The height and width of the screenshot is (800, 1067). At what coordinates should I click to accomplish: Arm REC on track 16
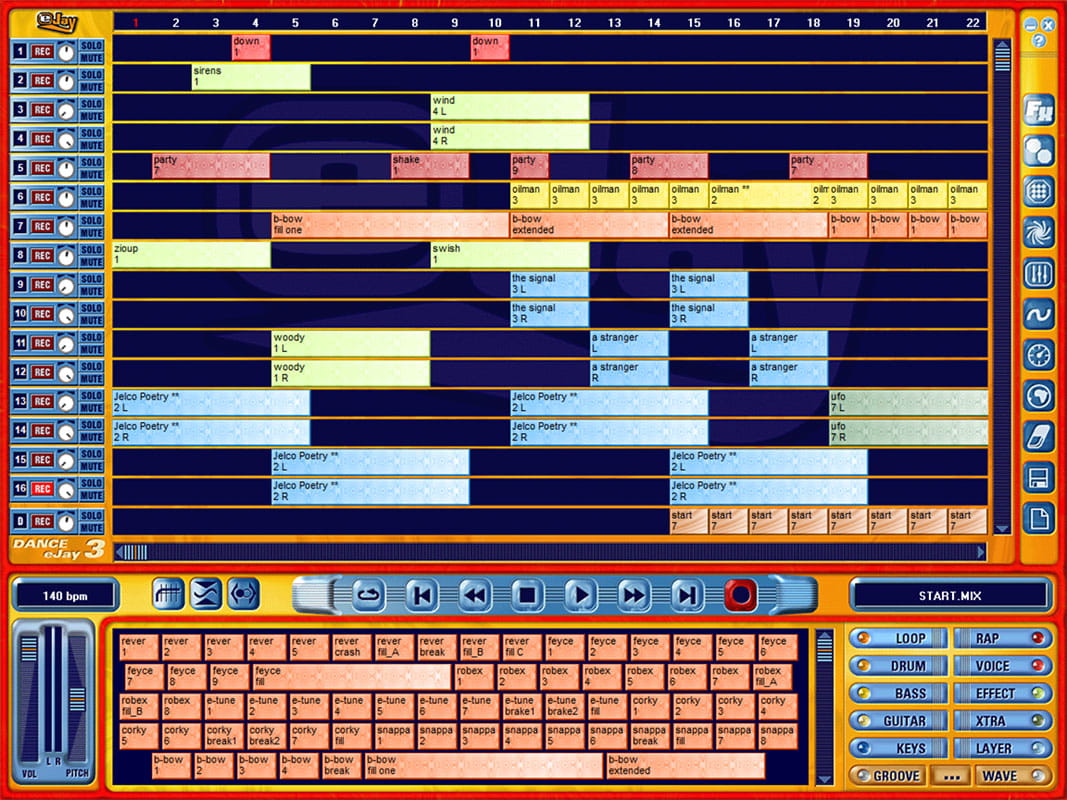pos(42,489)
